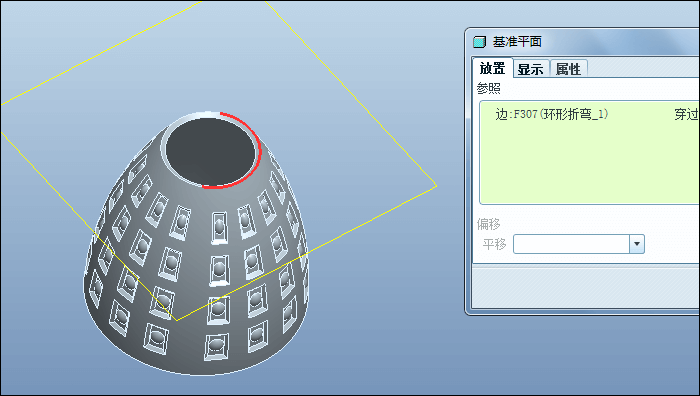Click the 偏移 section label
Screen dimensions: 700x396
click(x=488, y=224)
